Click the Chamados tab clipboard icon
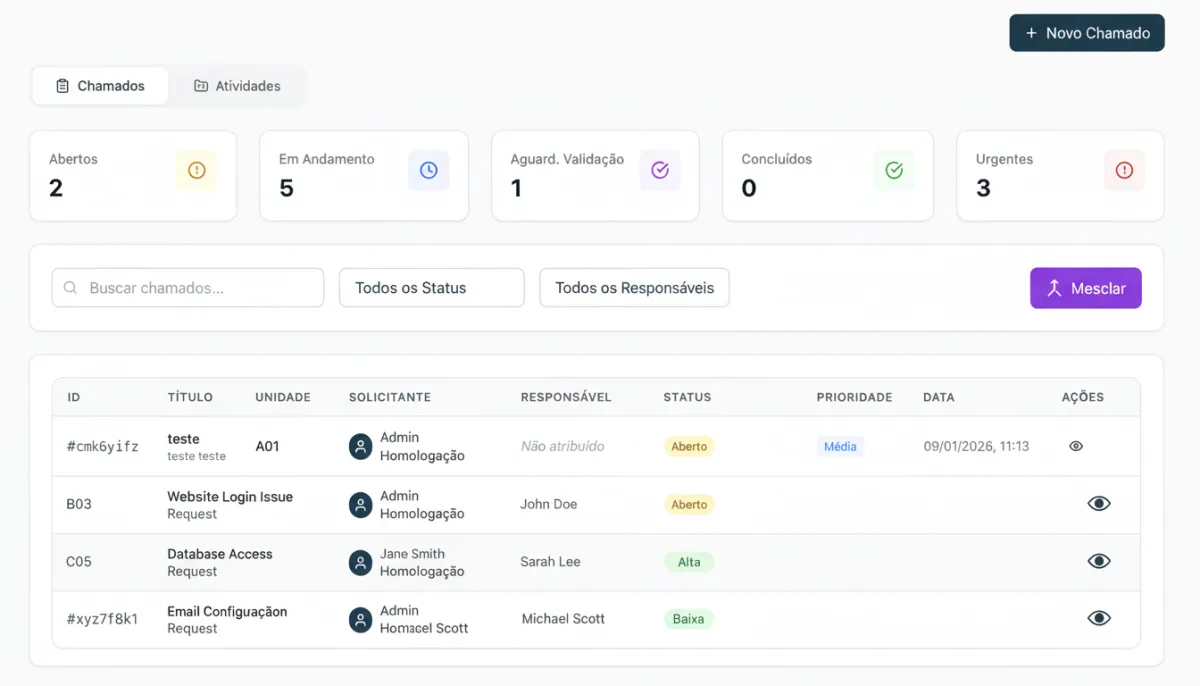The height and width of the screenshot is (686, 1200). pyautogui.click(x=62, y=86)
